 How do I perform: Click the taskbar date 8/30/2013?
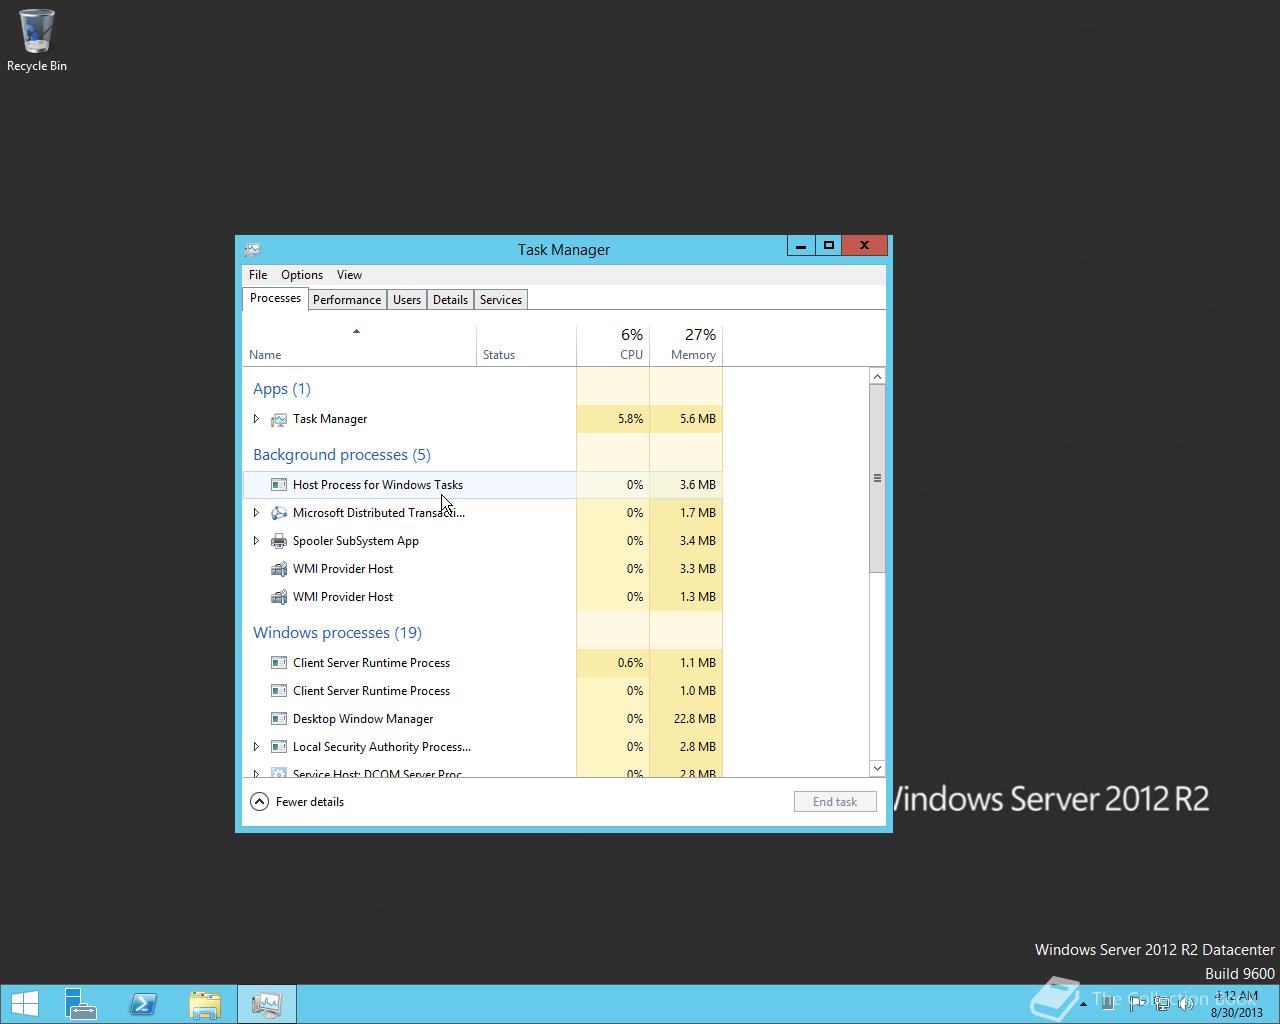tap(1237, 1012)
